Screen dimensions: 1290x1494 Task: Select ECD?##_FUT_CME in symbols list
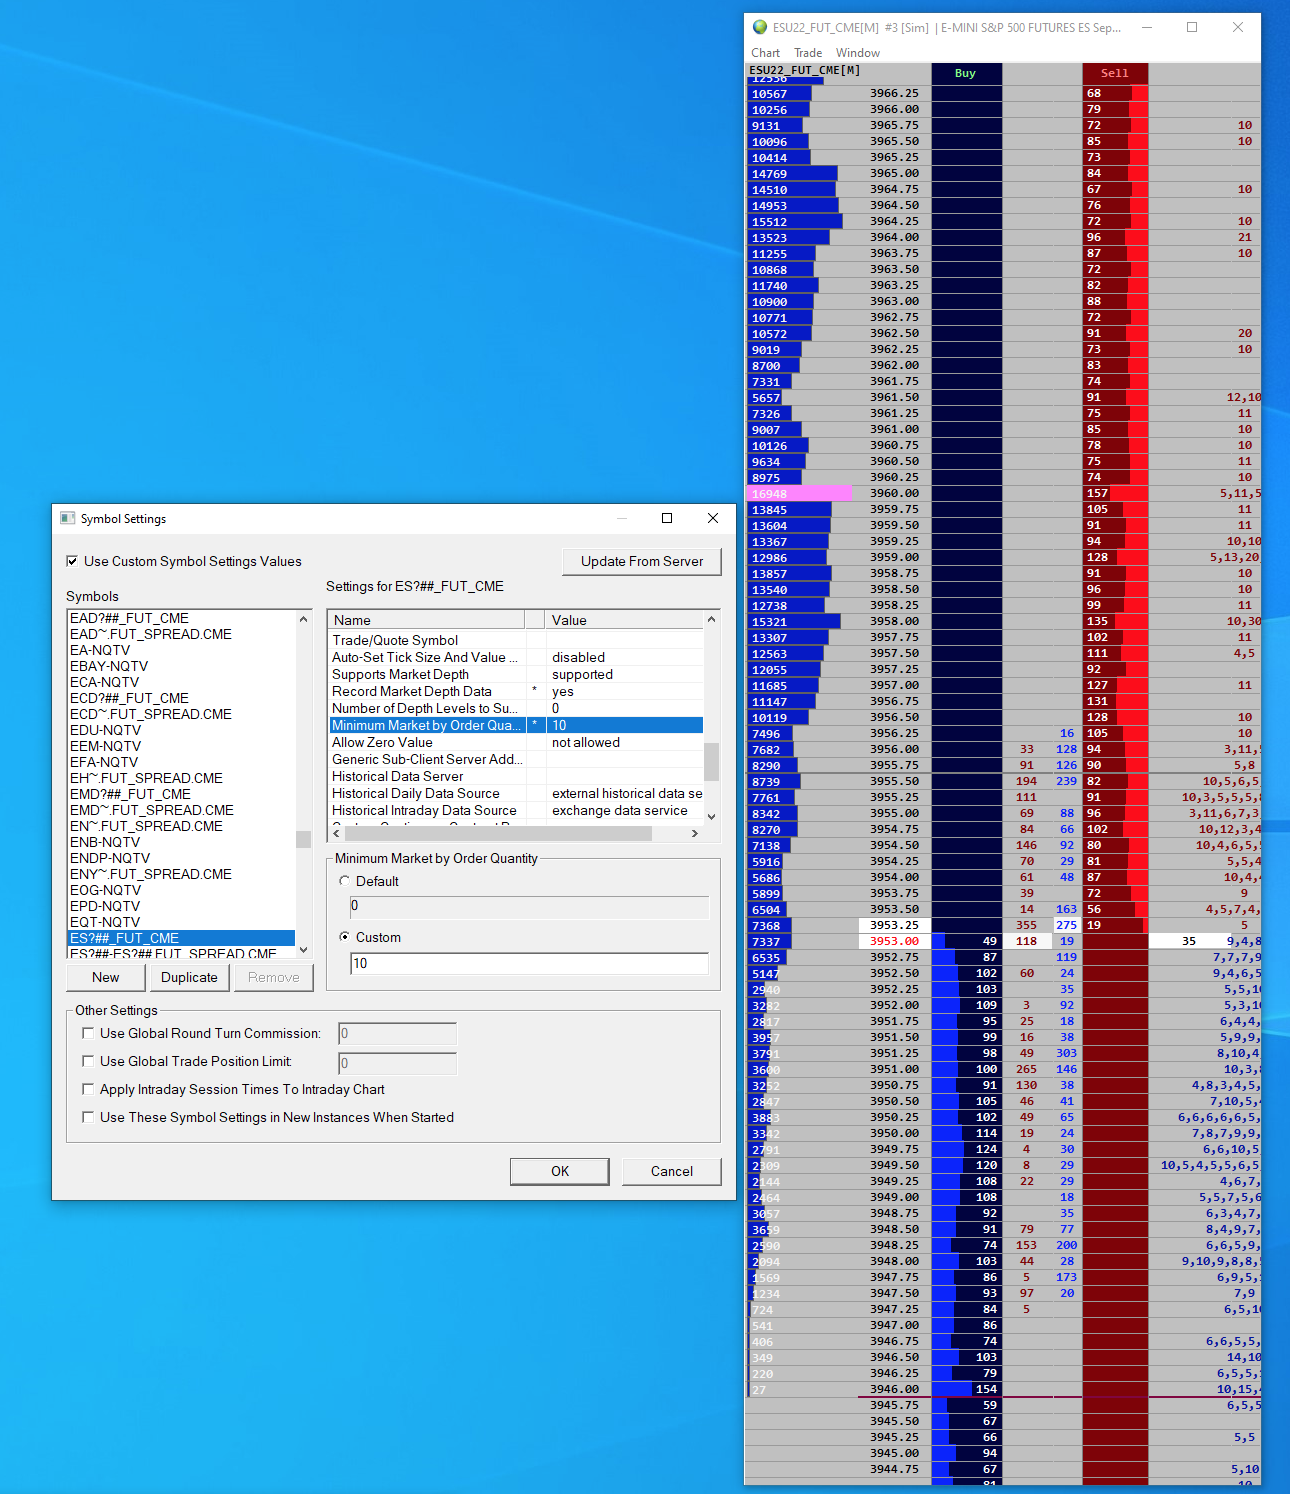[x=129, y=698]
